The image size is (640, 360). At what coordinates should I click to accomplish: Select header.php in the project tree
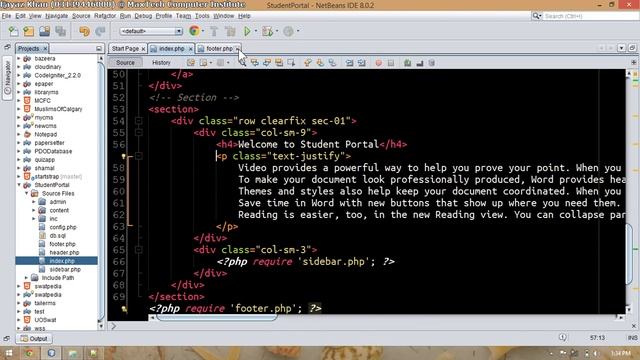coord(64,253)
